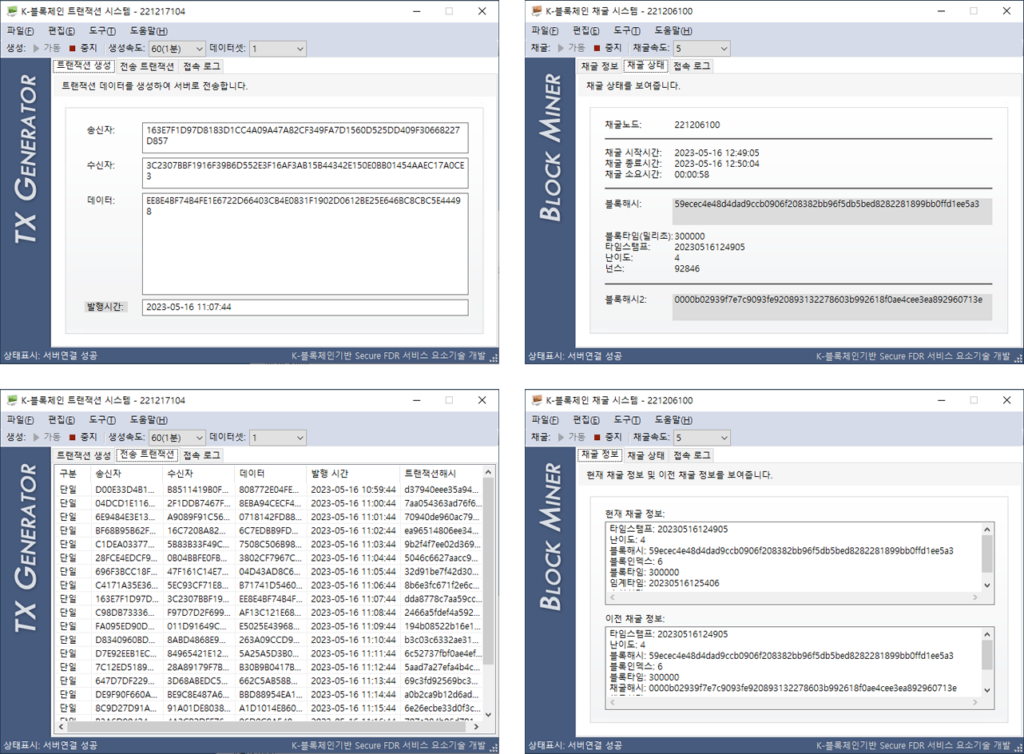This screenshot has width=1024, height=754.
Task: Click the red 중지 stop icon in the 트랜잭션 생성 window
Action: pyautogui.click(x=72, y=48)
